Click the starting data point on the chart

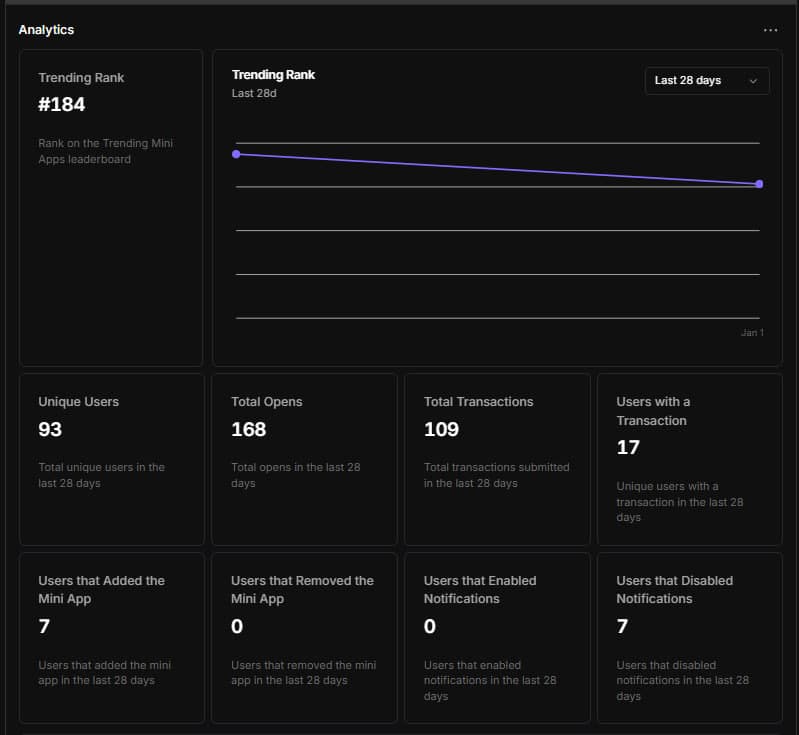point(236,154)
